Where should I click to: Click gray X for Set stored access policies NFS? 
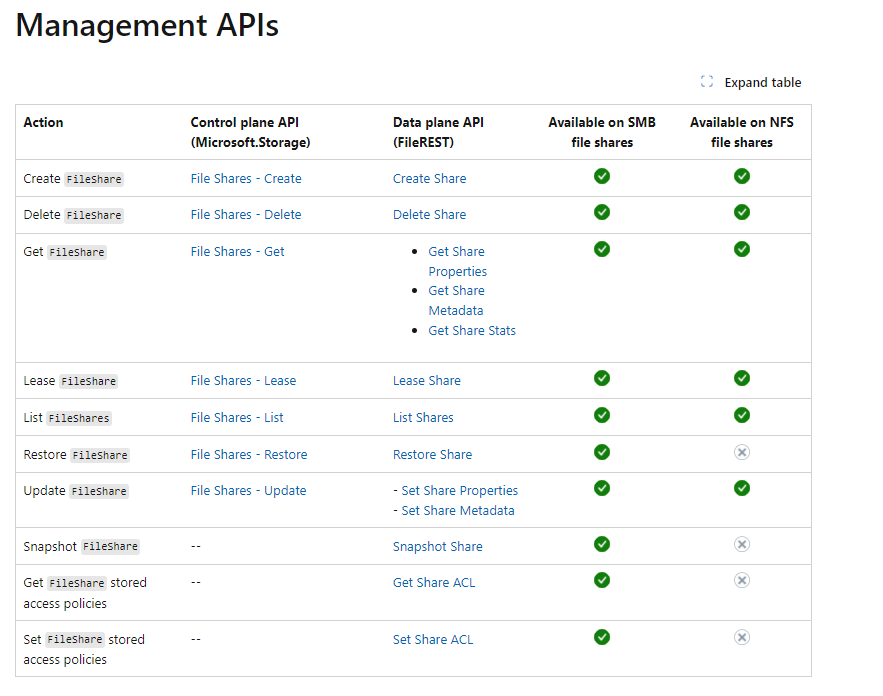[x=742, y=637]
